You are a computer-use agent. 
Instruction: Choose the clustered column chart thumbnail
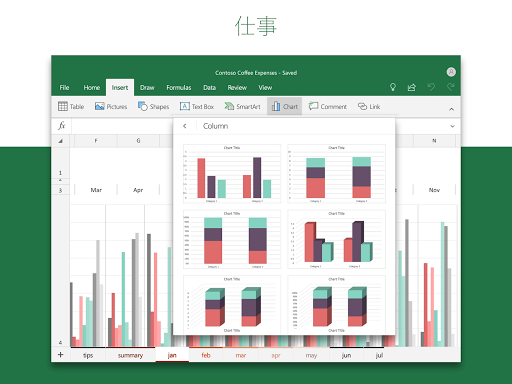tap(232, 174)
